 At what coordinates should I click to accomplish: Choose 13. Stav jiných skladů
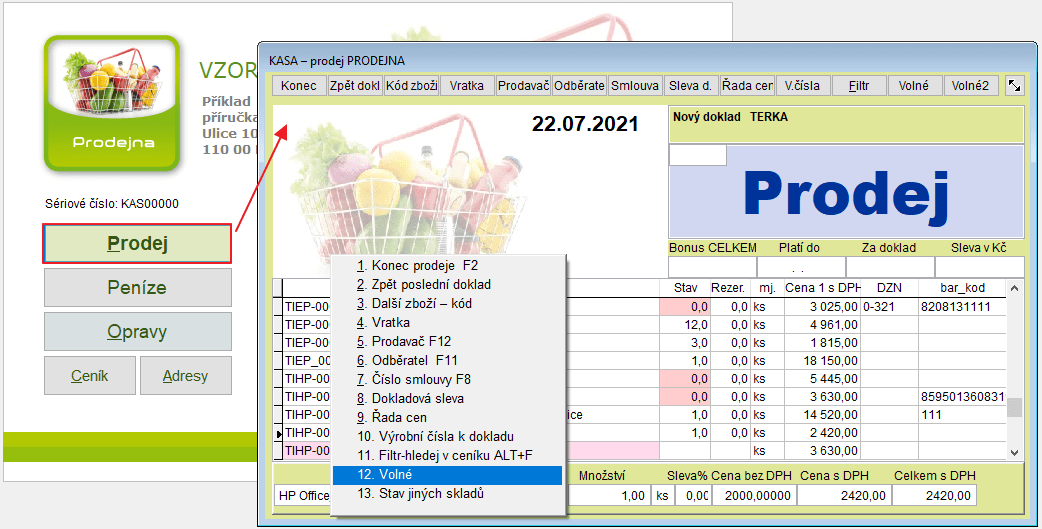pos(447,494)
